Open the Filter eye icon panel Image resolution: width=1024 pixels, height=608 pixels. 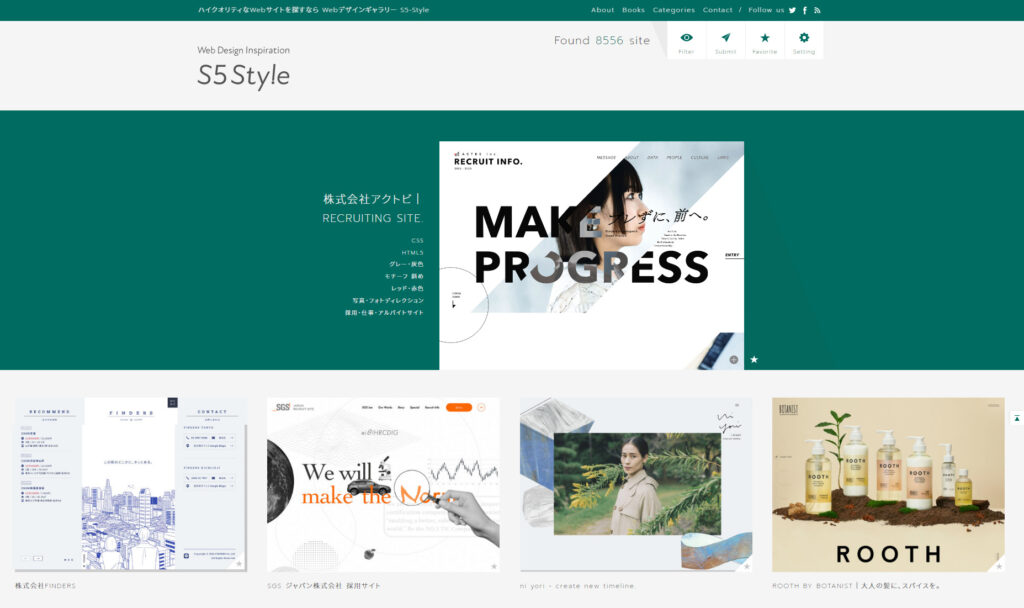coord(686,41)
